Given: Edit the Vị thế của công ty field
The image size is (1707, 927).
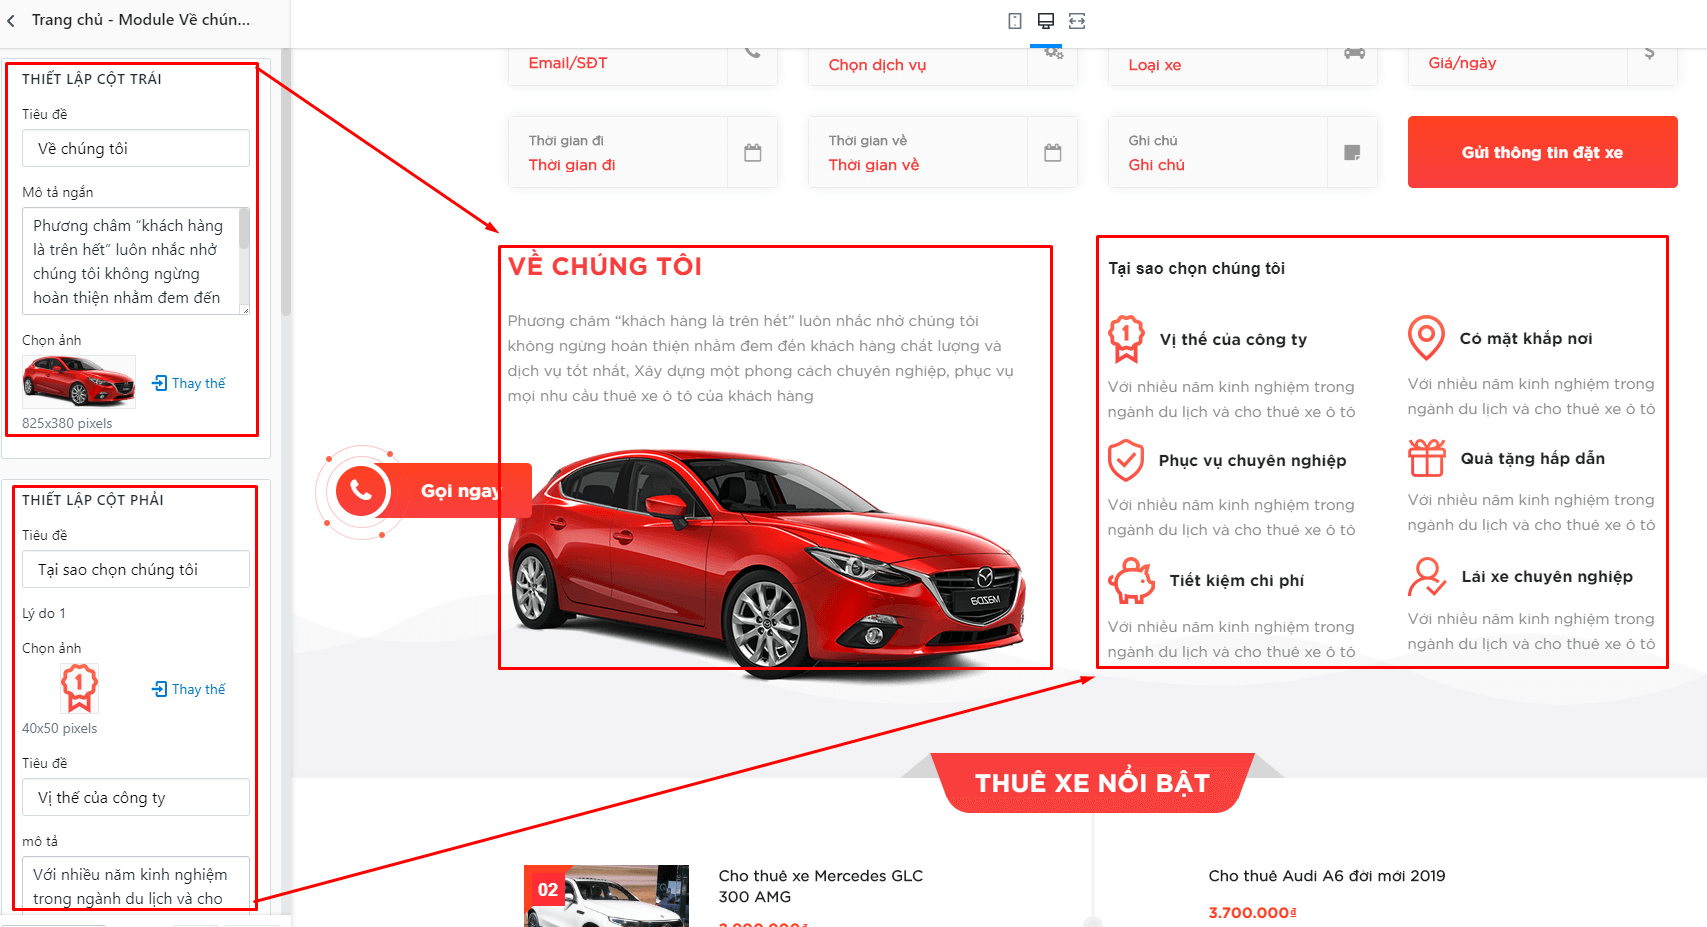Looking at the screenshot, I should point(136,797).
